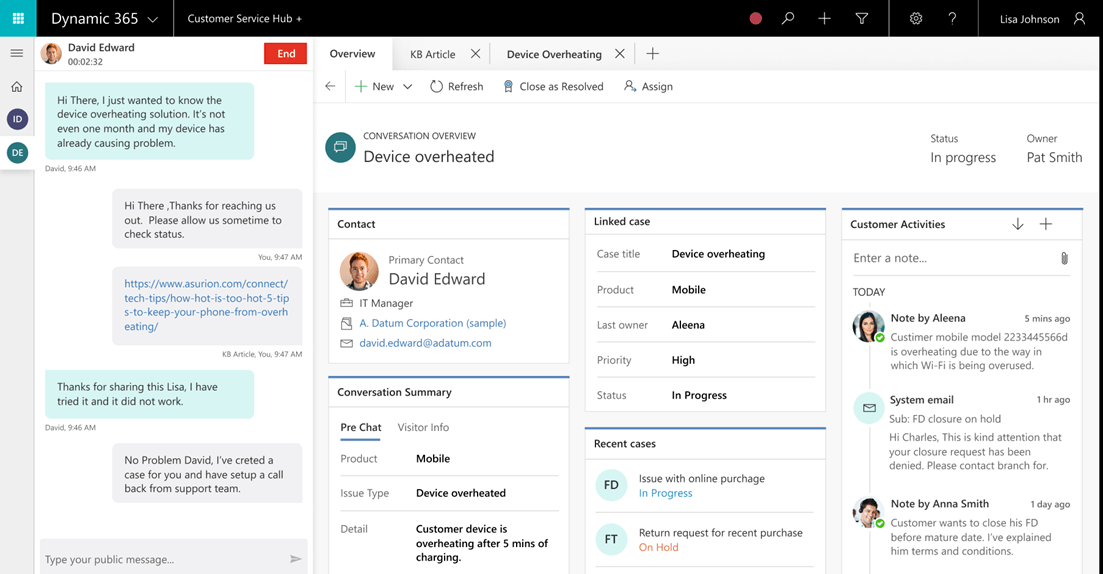Click David Edward's contact photo

(x=359, y=271)
